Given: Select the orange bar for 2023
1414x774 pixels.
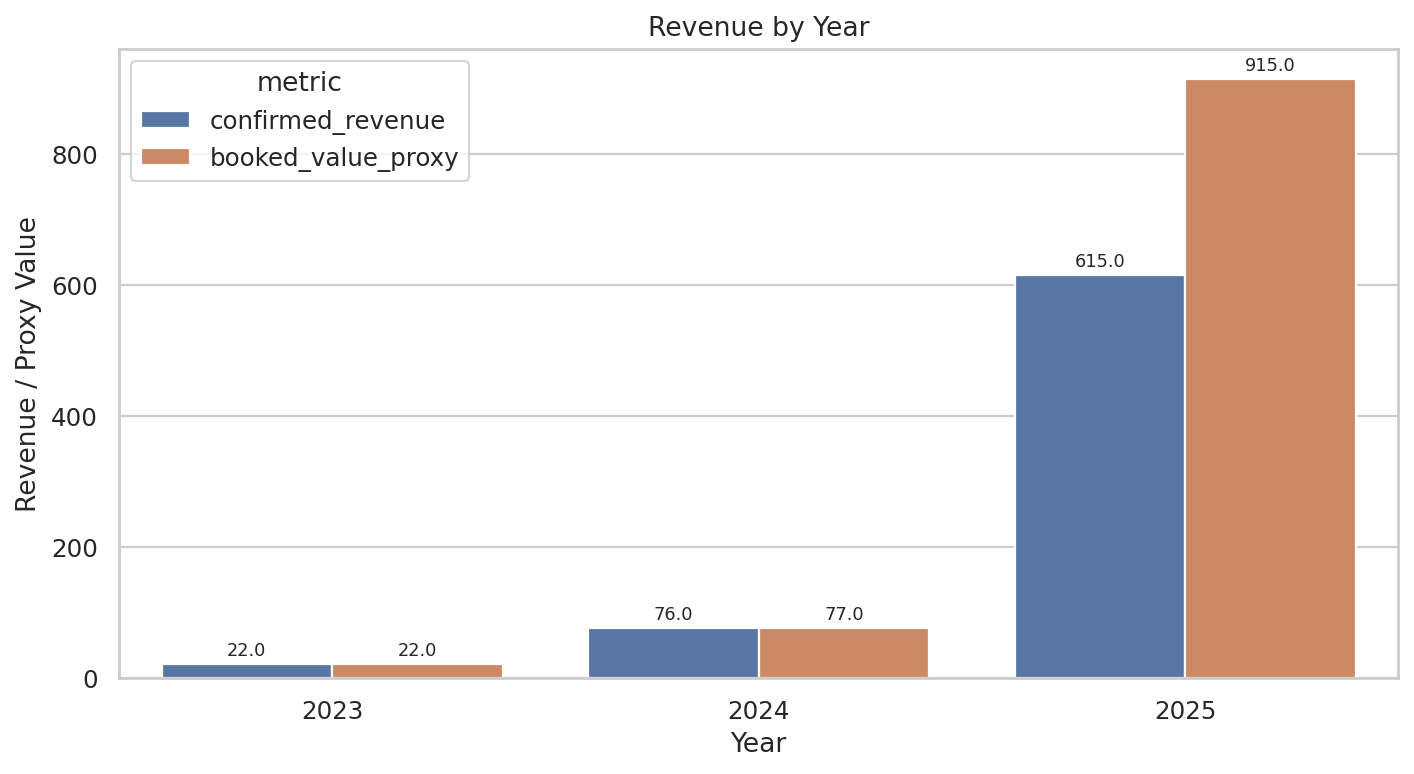Looking at the screenshot, I should click(x=416, y=672).
